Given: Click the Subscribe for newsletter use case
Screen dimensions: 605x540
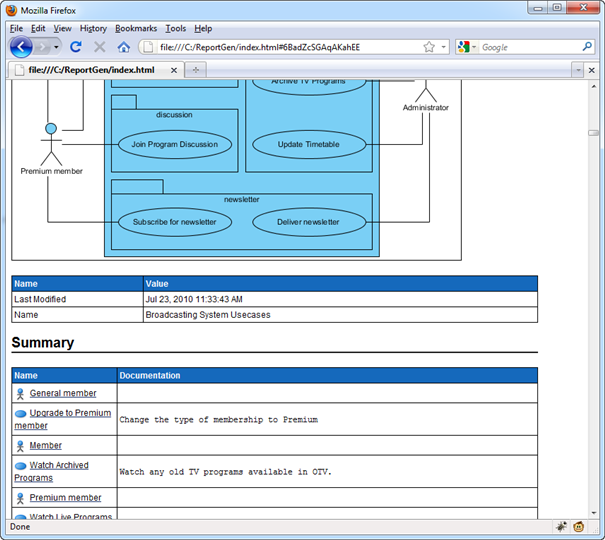Looking at the screenshot, I should (175, 222).
